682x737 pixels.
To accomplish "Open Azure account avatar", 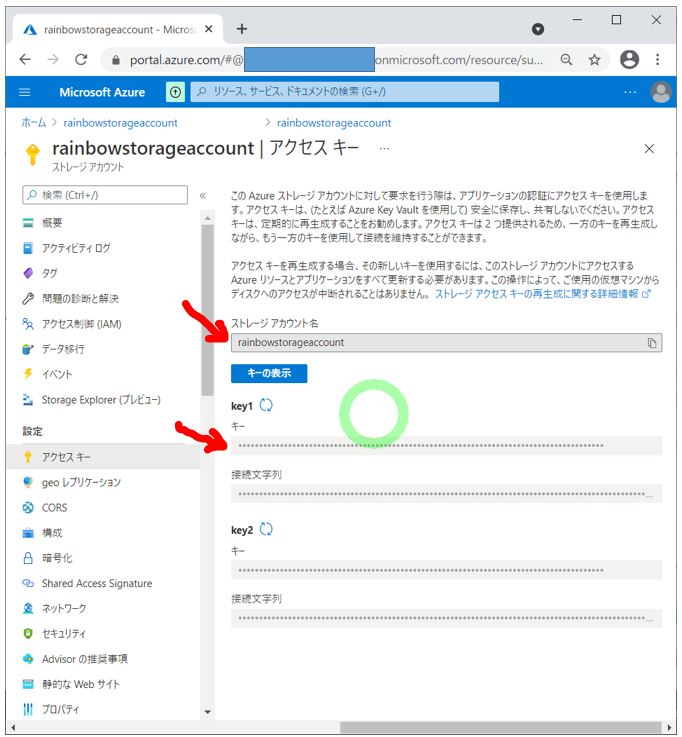I will (661, 92).
